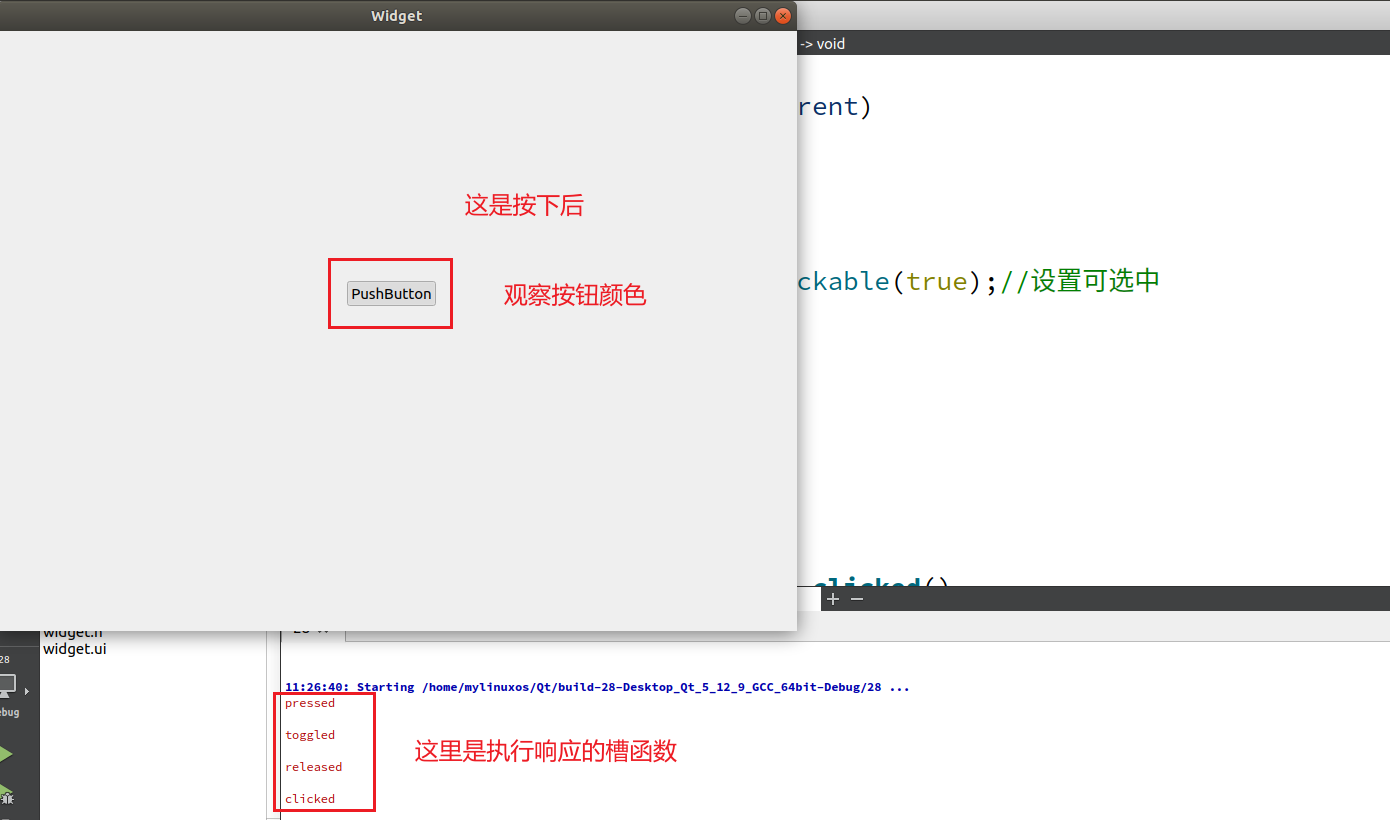Click the 'true' keyword in the code editor
The width and height of the screenshot is (1390, 820).
(x=937, y=281)
